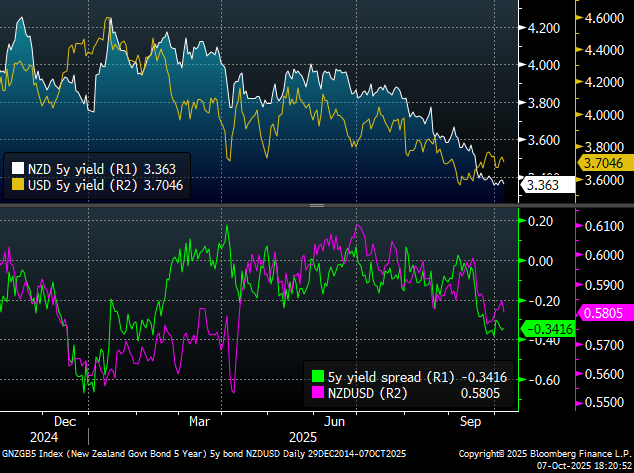Screen dimensions: 634x473
Task: Click the 2025 year label on the axis
Action: 301,437
